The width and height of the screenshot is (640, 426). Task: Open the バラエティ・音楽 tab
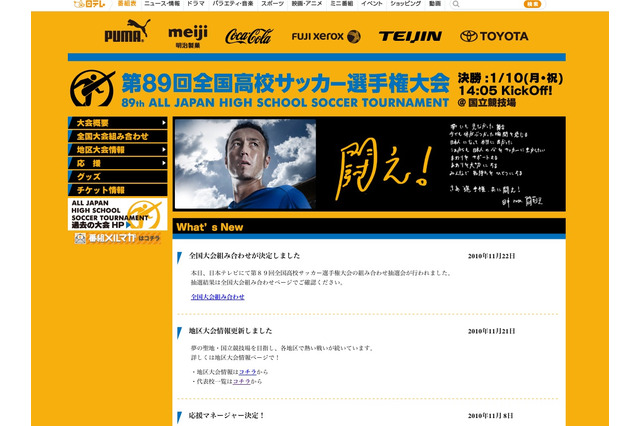click(x=233, y=4)
